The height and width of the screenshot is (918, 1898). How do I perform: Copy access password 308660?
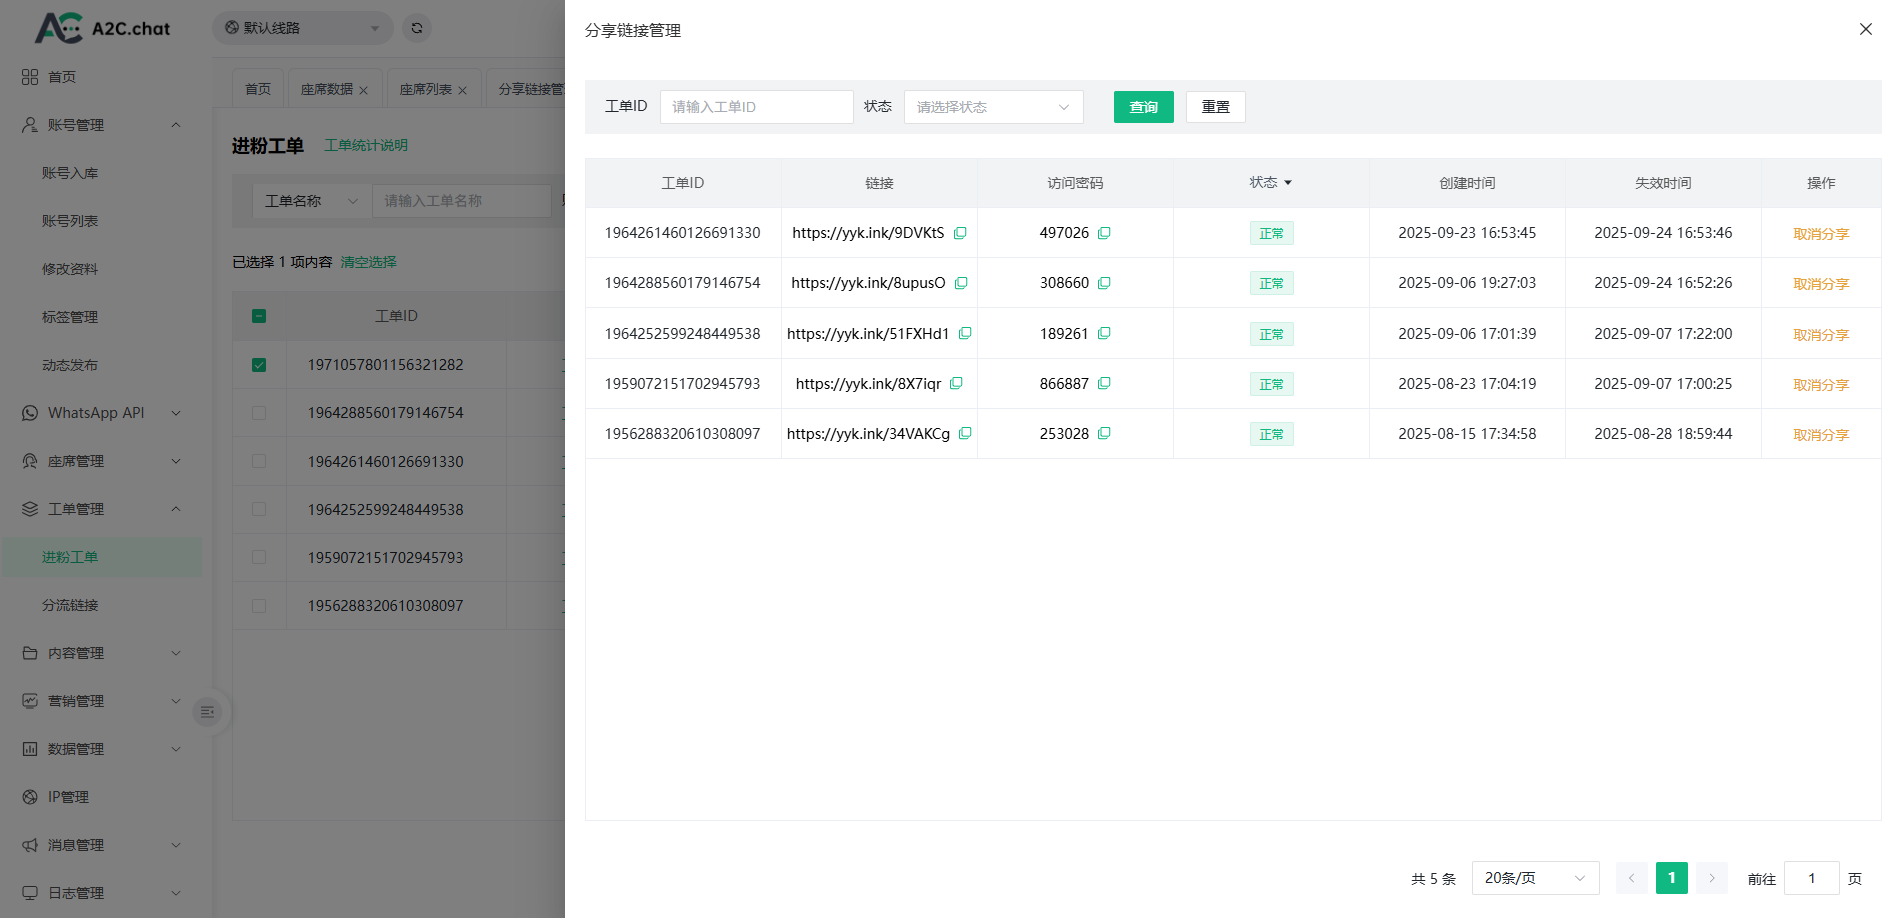1104,283
